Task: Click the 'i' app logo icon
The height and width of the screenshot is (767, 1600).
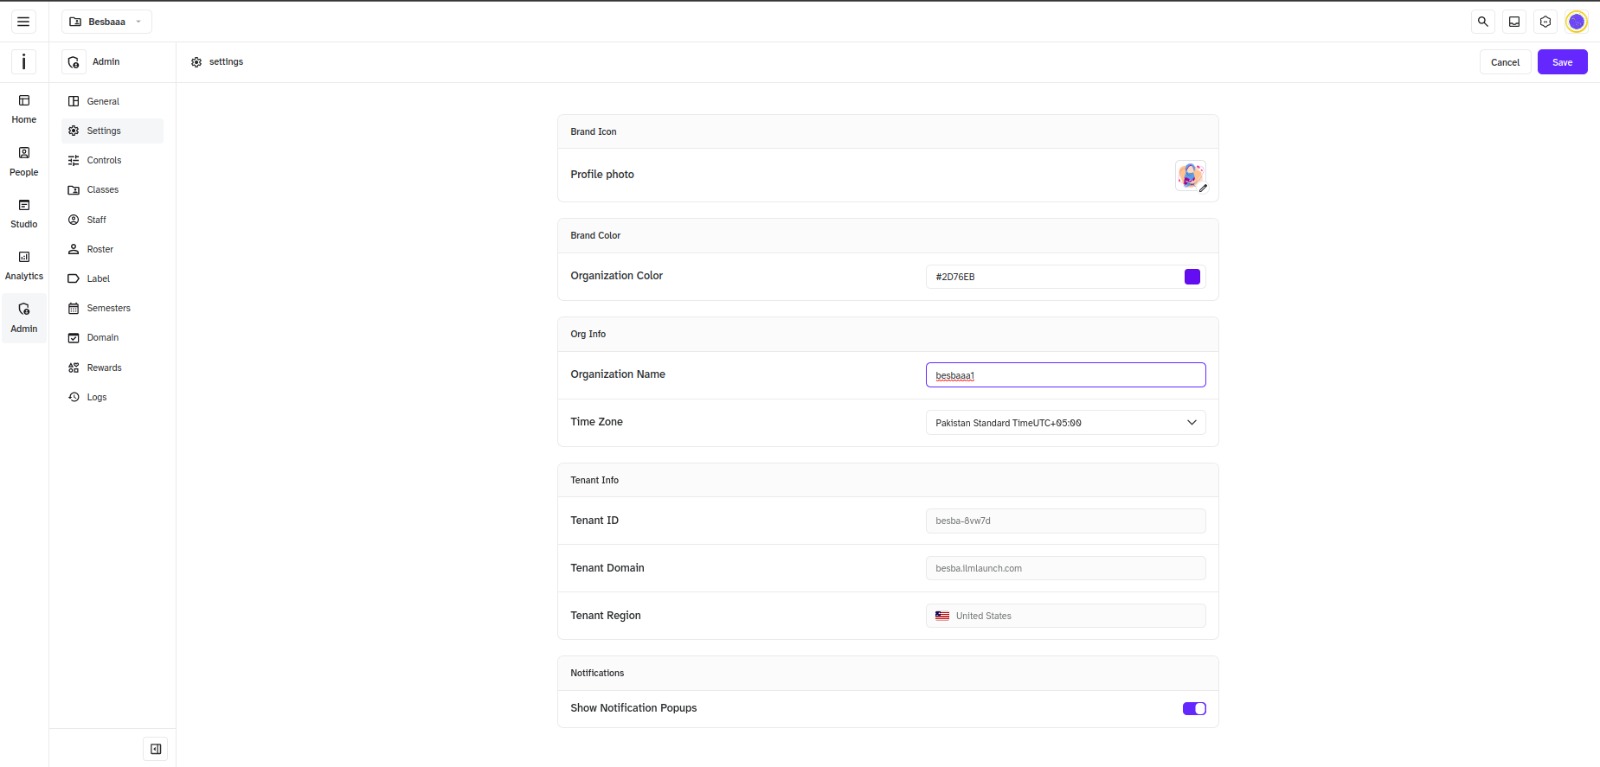Action: [23, 62]
